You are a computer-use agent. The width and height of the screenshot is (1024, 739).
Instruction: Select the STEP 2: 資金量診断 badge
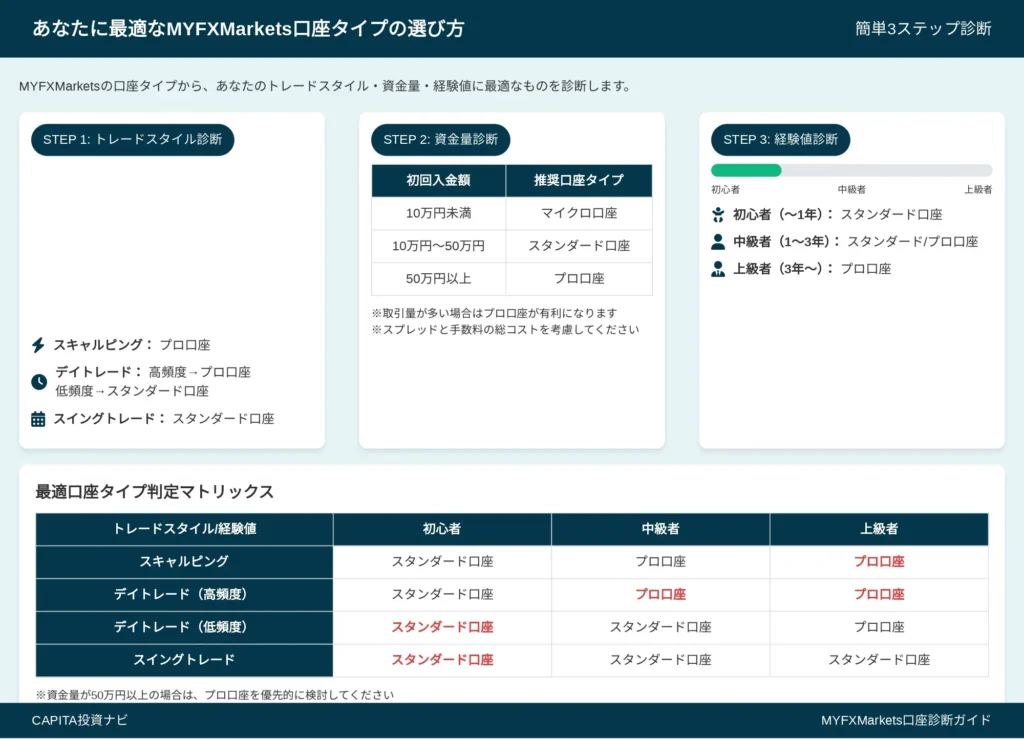(441, 140)
